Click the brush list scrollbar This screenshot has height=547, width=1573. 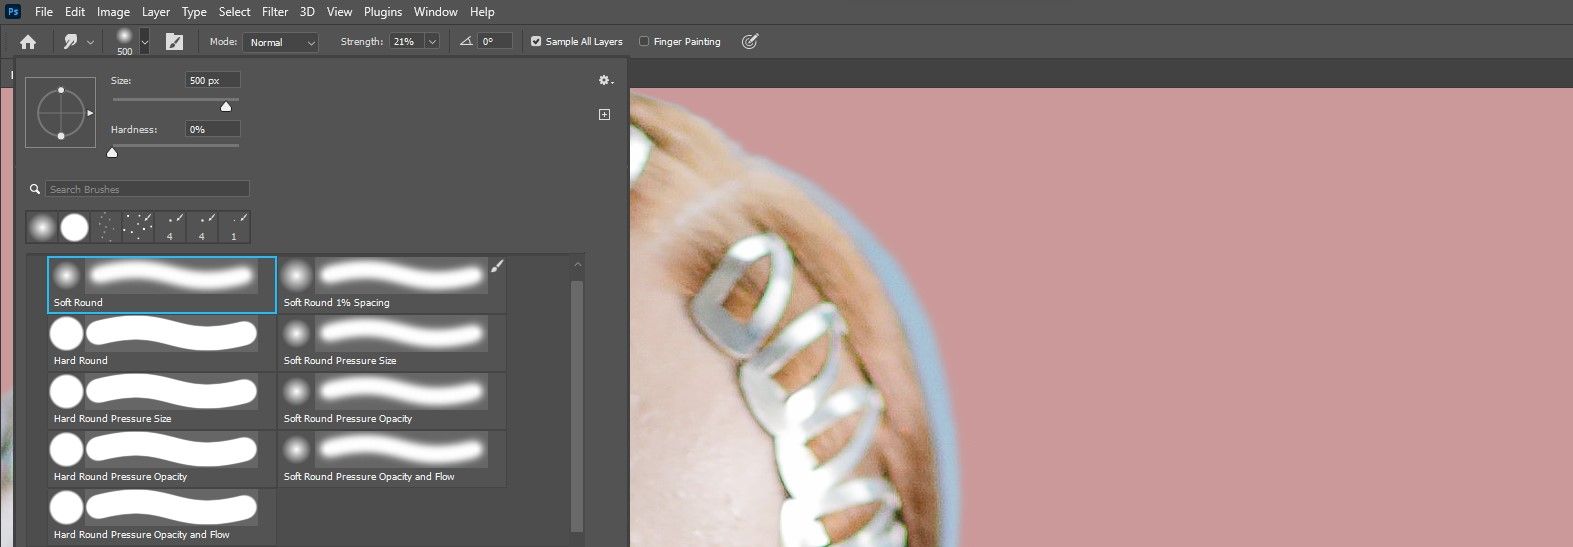576,406
